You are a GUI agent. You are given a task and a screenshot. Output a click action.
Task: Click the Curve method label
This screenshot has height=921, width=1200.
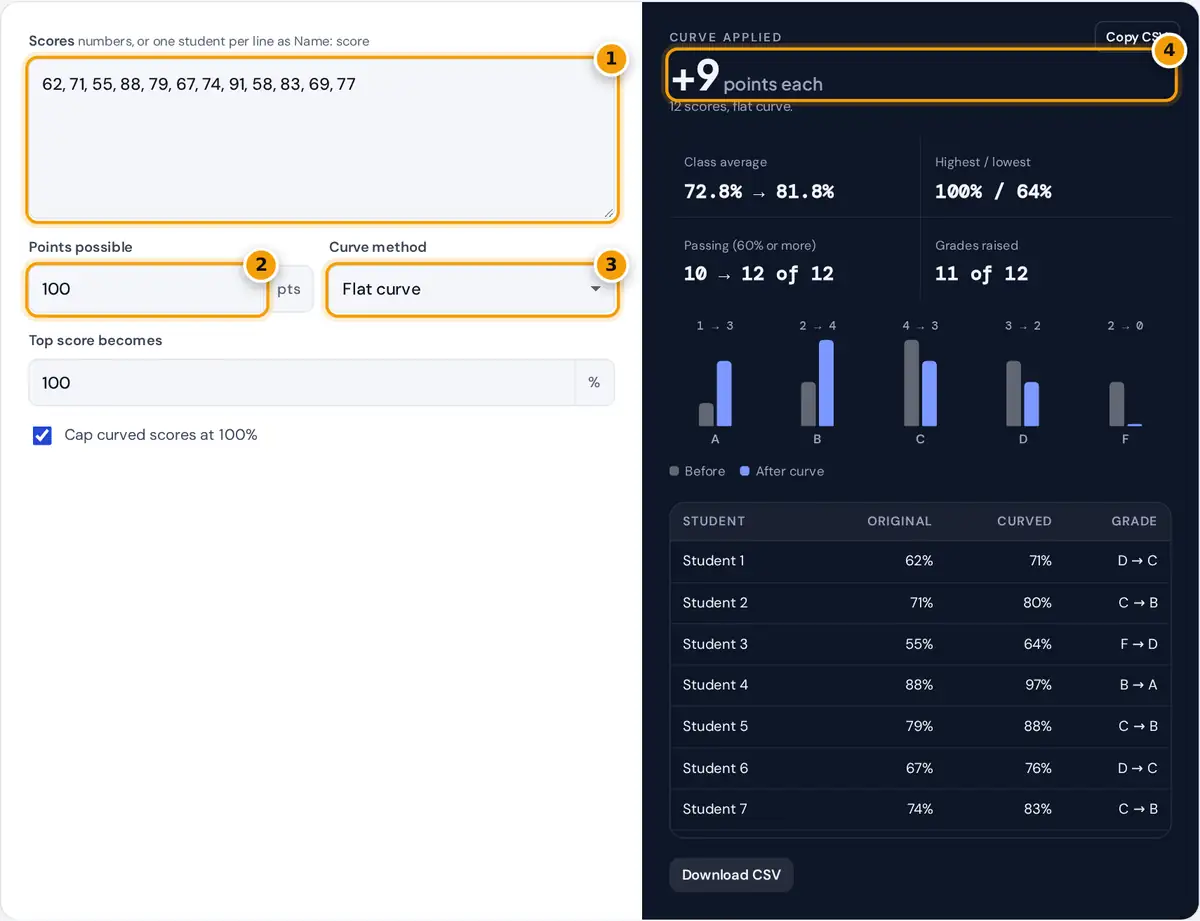pyautogui.click(x=378, y=247)
